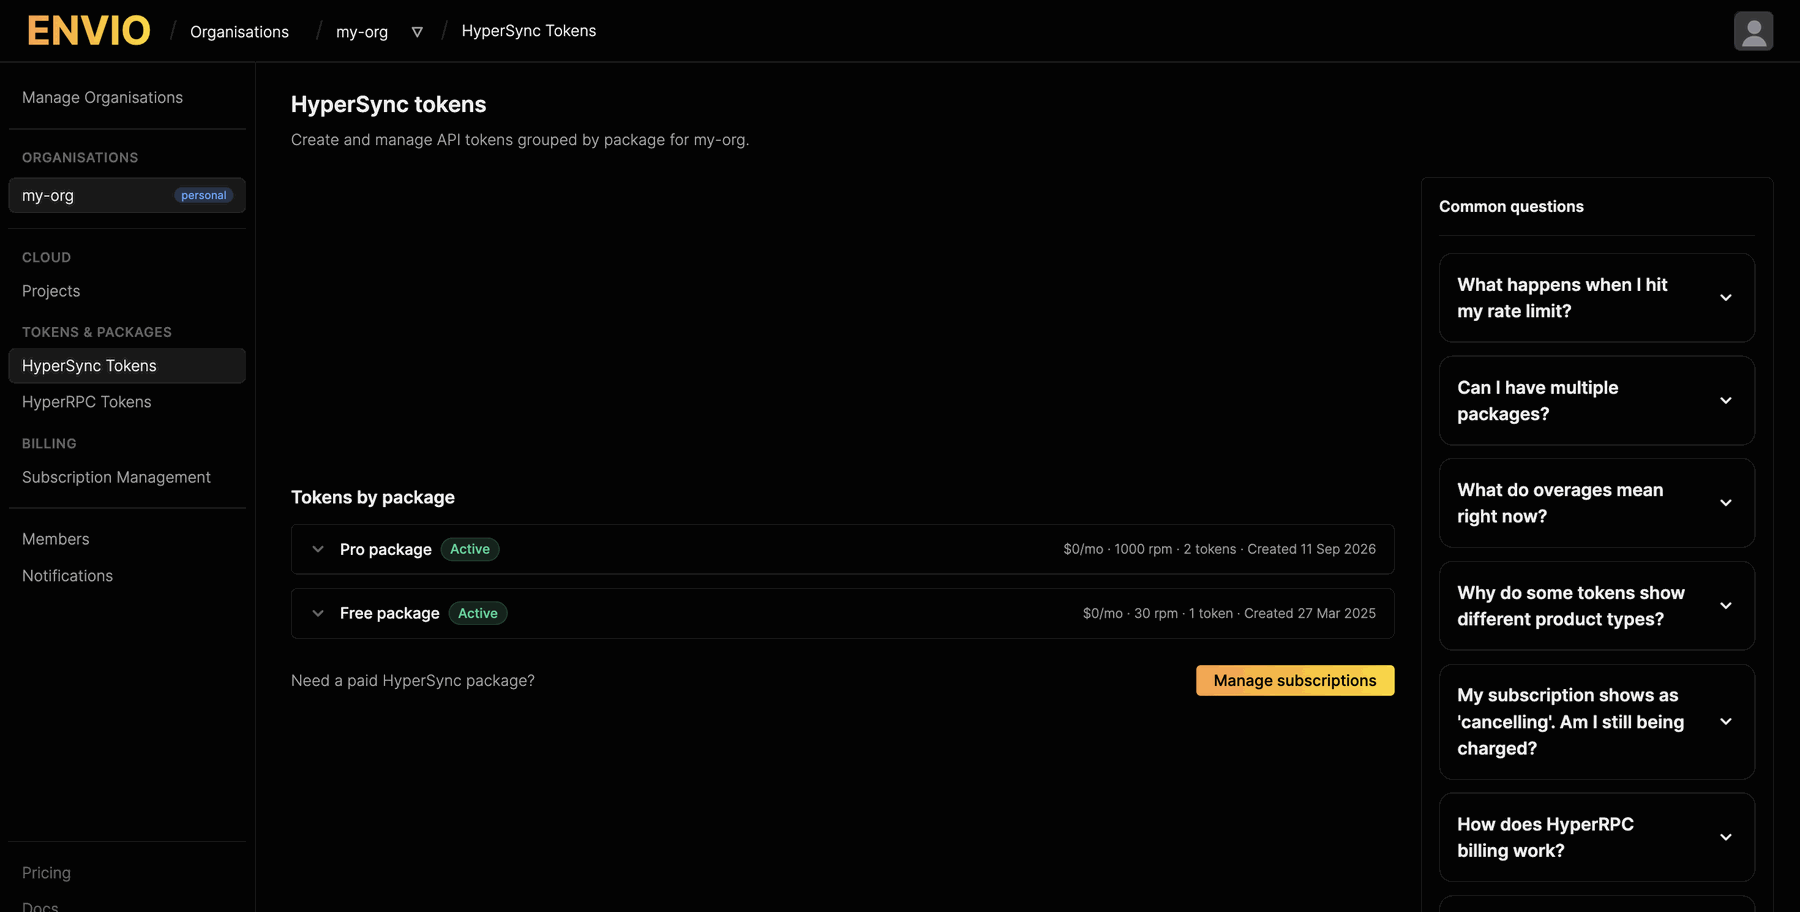The width and height of the screenshot is (1800, 912).
Task: Expand the Pro package row chevron
Action: [x=318, y=549]
